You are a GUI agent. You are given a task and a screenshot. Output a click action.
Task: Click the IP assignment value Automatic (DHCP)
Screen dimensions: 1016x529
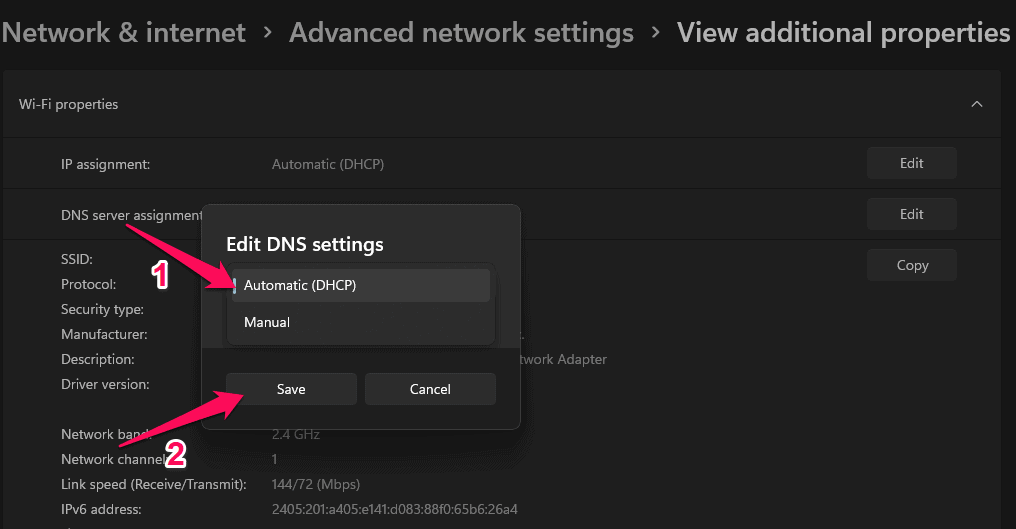pos(328,164)
